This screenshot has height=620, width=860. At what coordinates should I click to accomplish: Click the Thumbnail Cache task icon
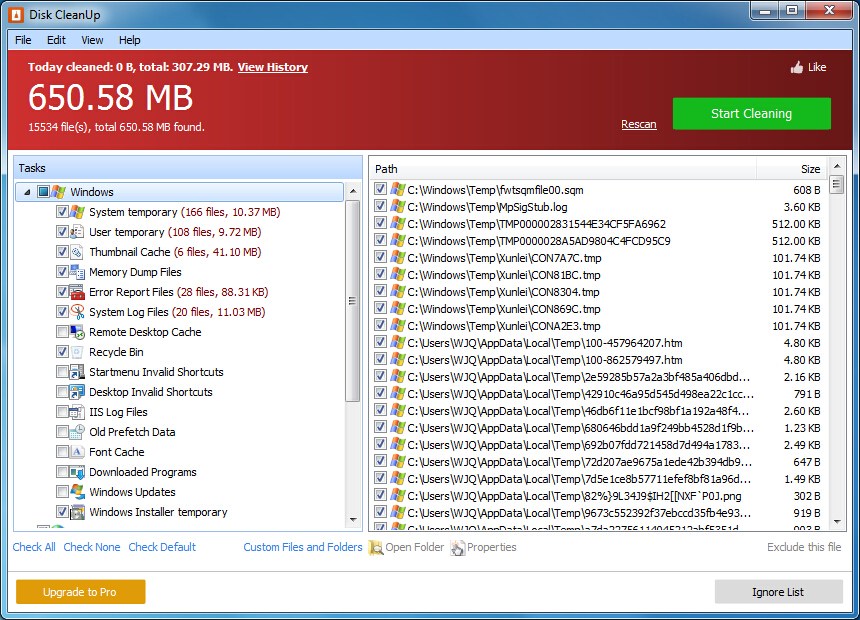pyautogui.click(x=77, y=252)
